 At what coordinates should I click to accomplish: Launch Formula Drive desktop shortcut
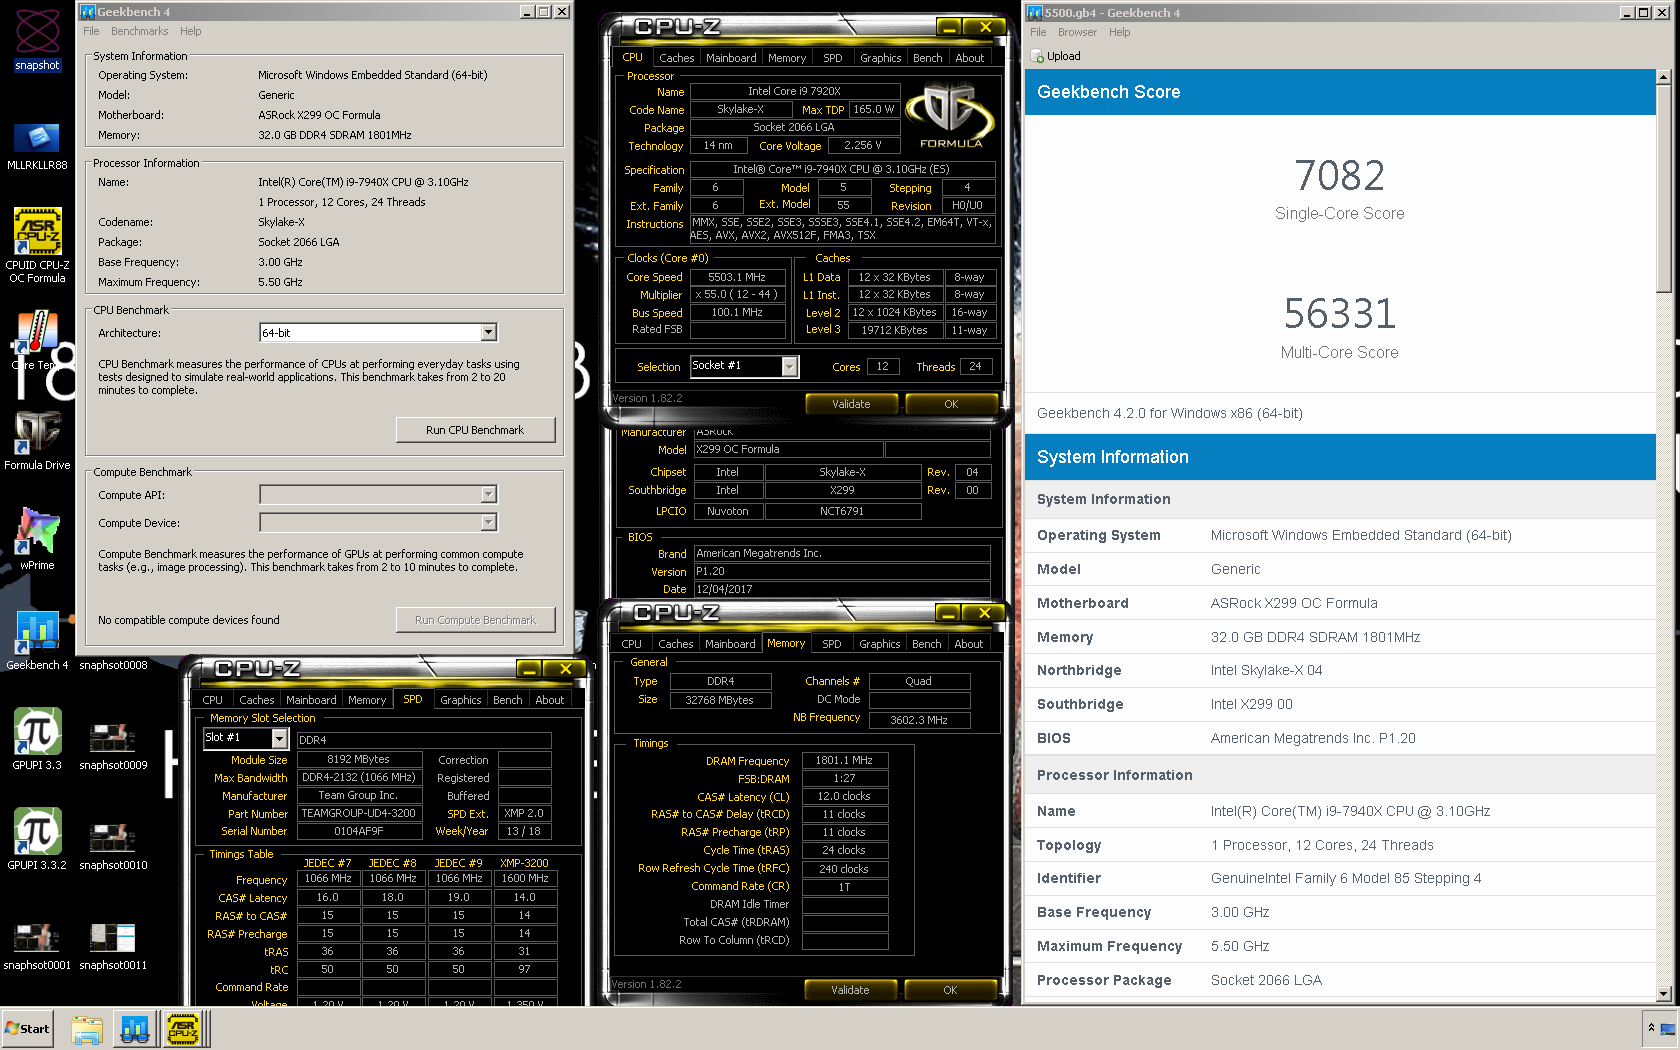click(x=37, y=440)
